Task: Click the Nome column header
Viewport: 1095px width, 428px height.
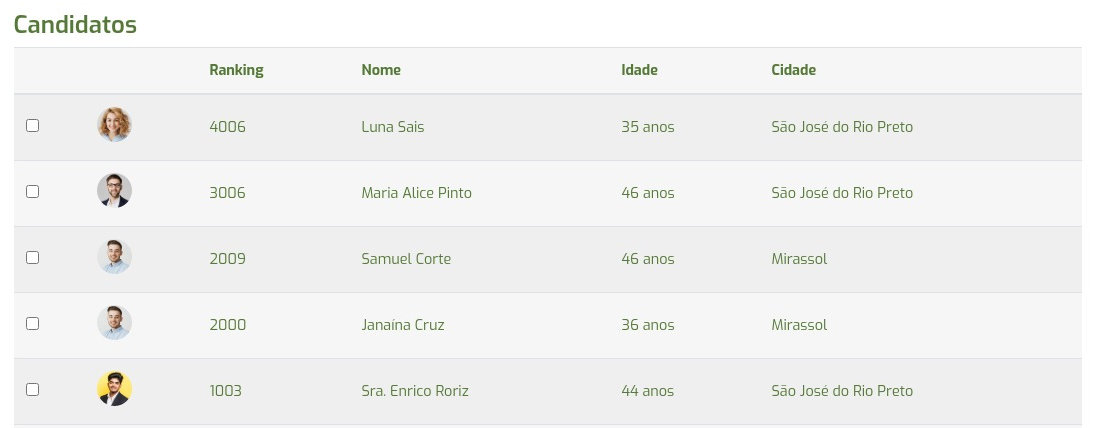Action: coord(381,70)
